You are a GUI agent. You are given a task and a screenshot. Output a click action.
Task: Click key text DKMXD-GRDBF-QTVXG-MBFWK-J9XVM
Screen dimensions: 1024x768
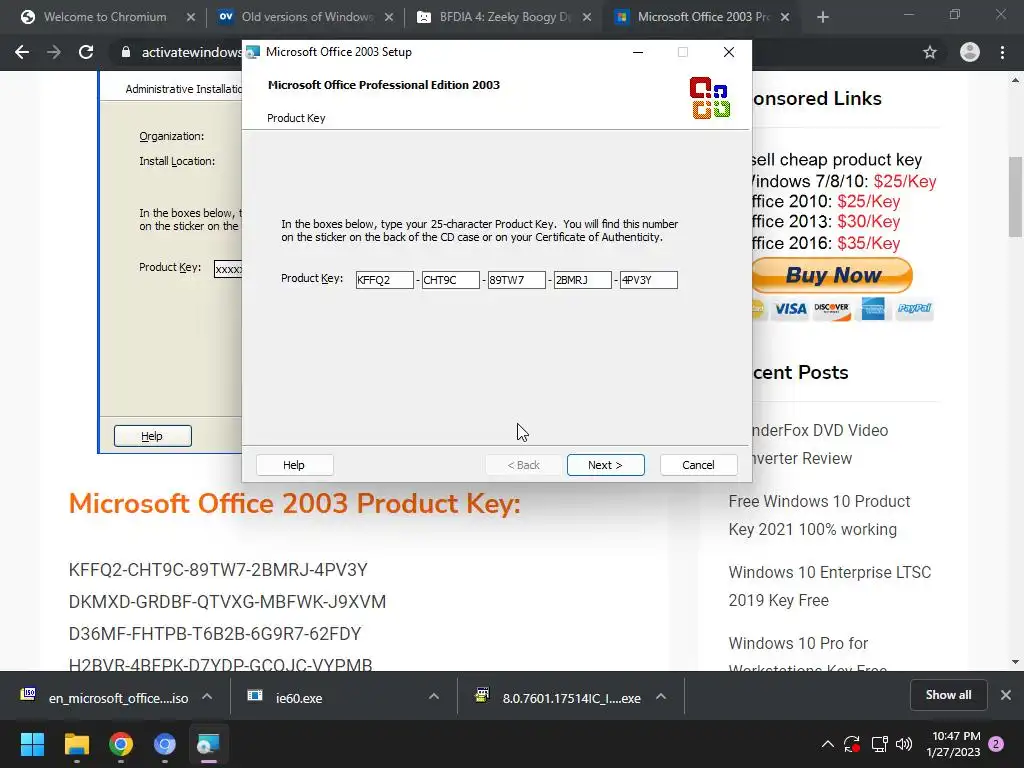tap(227, 601)
